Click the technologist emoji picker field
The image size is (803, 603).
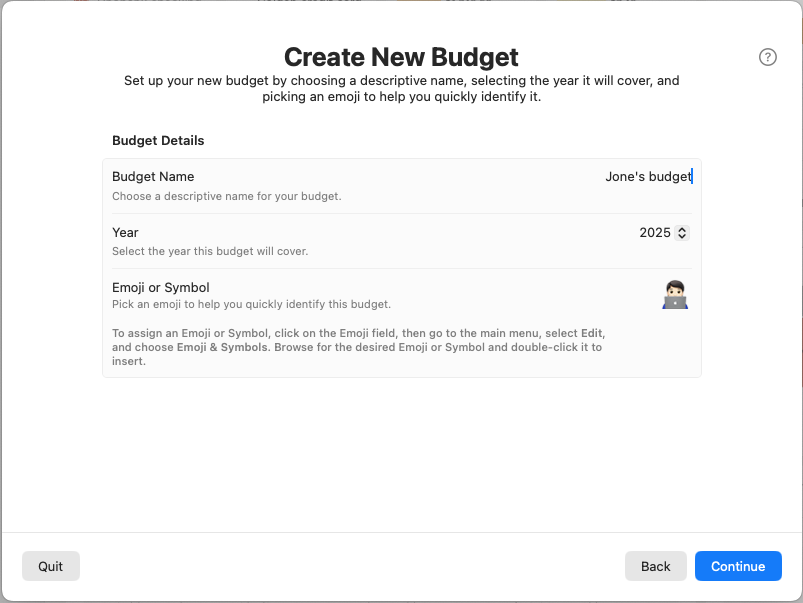pyautogui.click(x=675, y=295)
